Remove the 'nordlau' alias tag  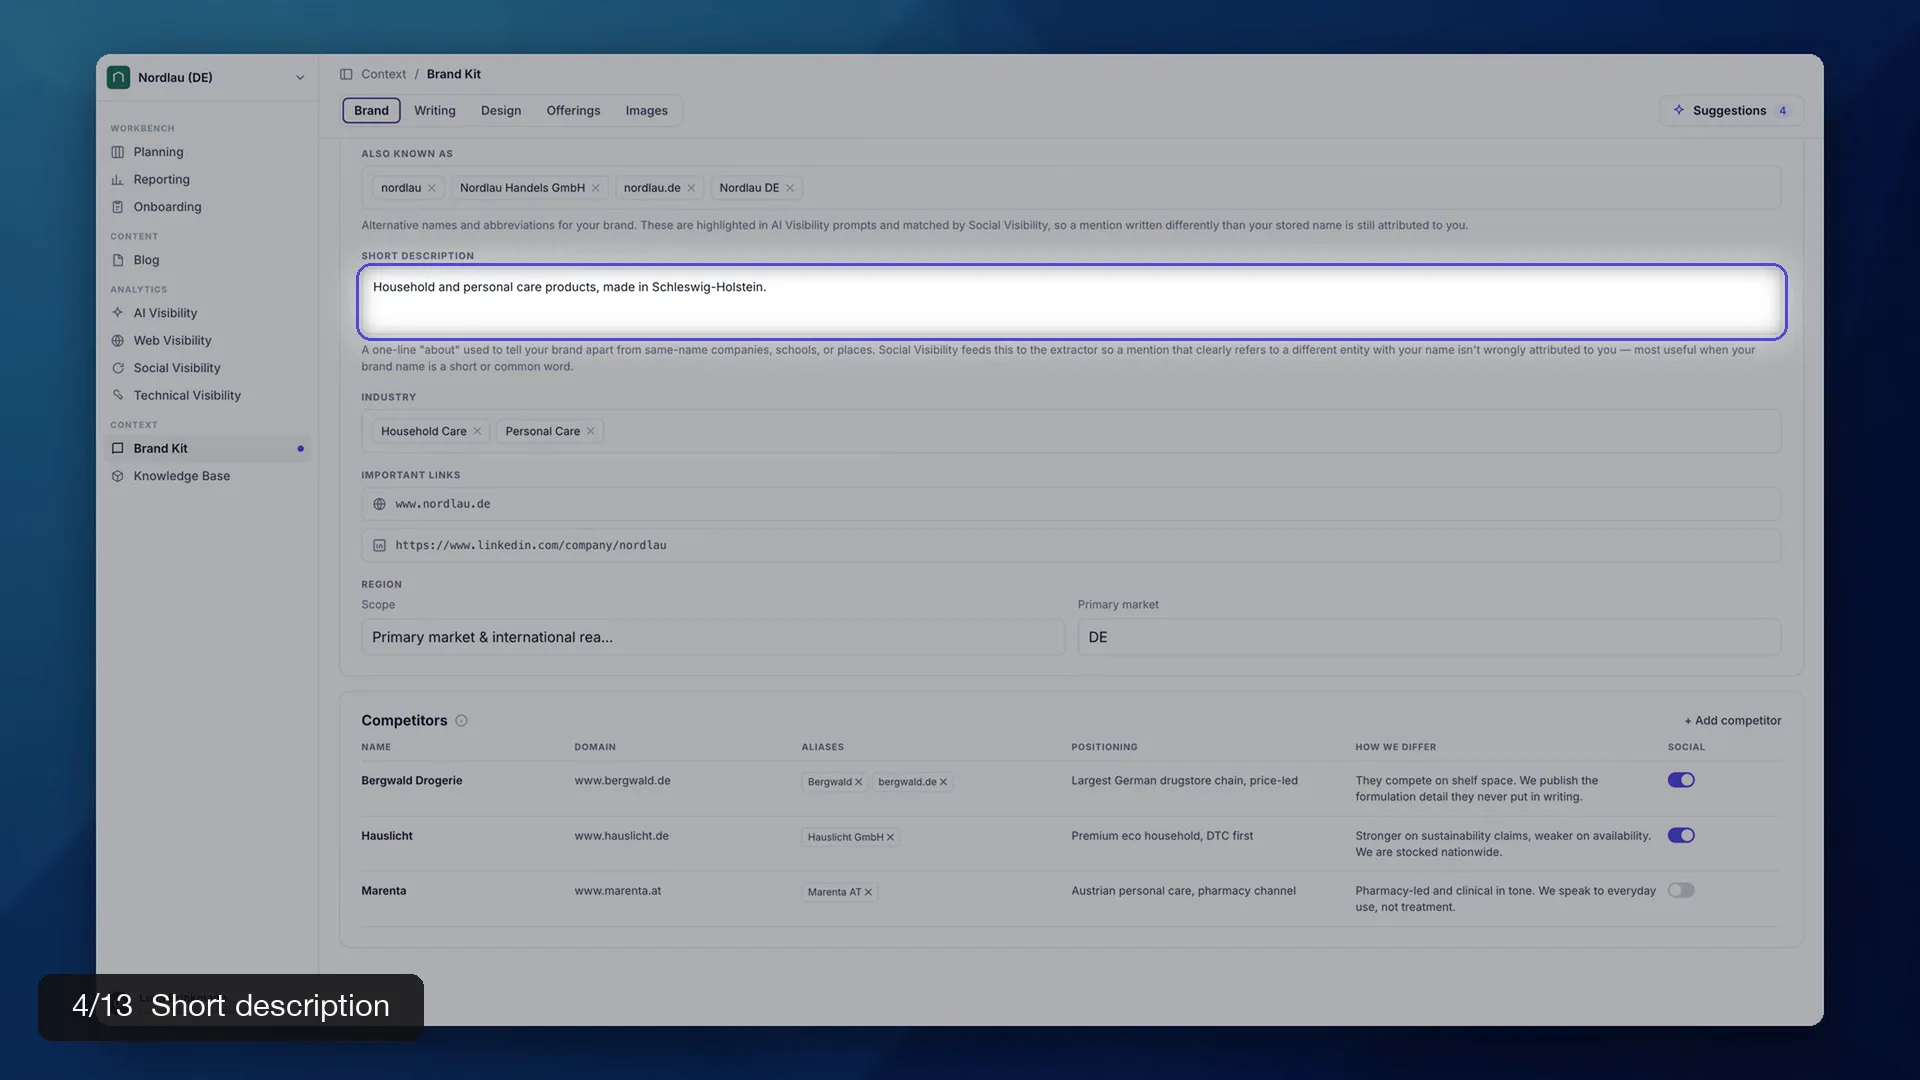[432, 188]
